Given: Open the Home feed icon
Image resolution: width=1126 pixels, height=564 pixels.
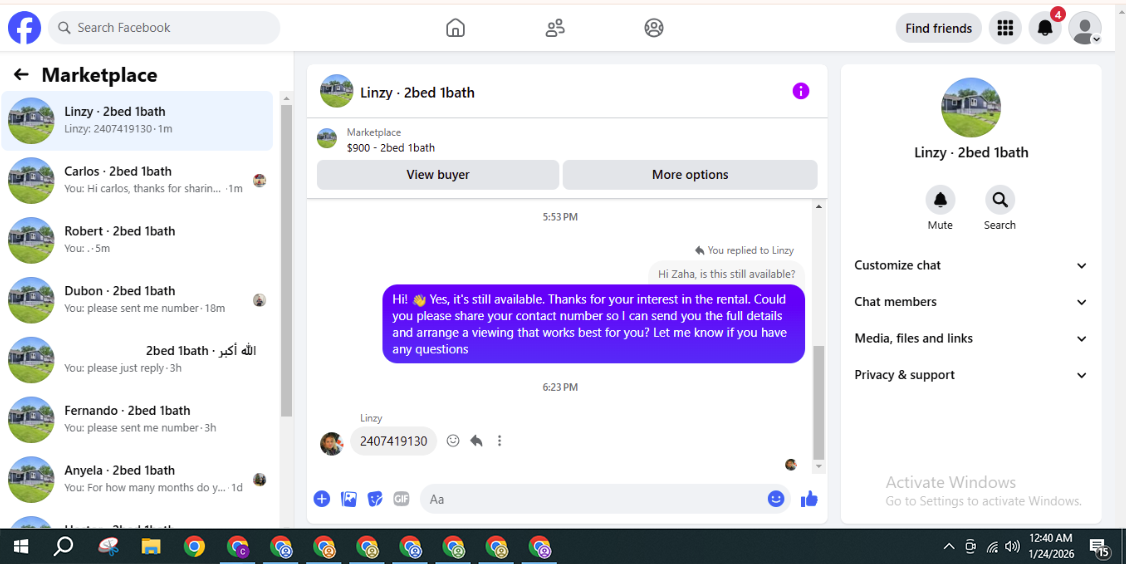Looking at the screenshot, I should 455,28.
